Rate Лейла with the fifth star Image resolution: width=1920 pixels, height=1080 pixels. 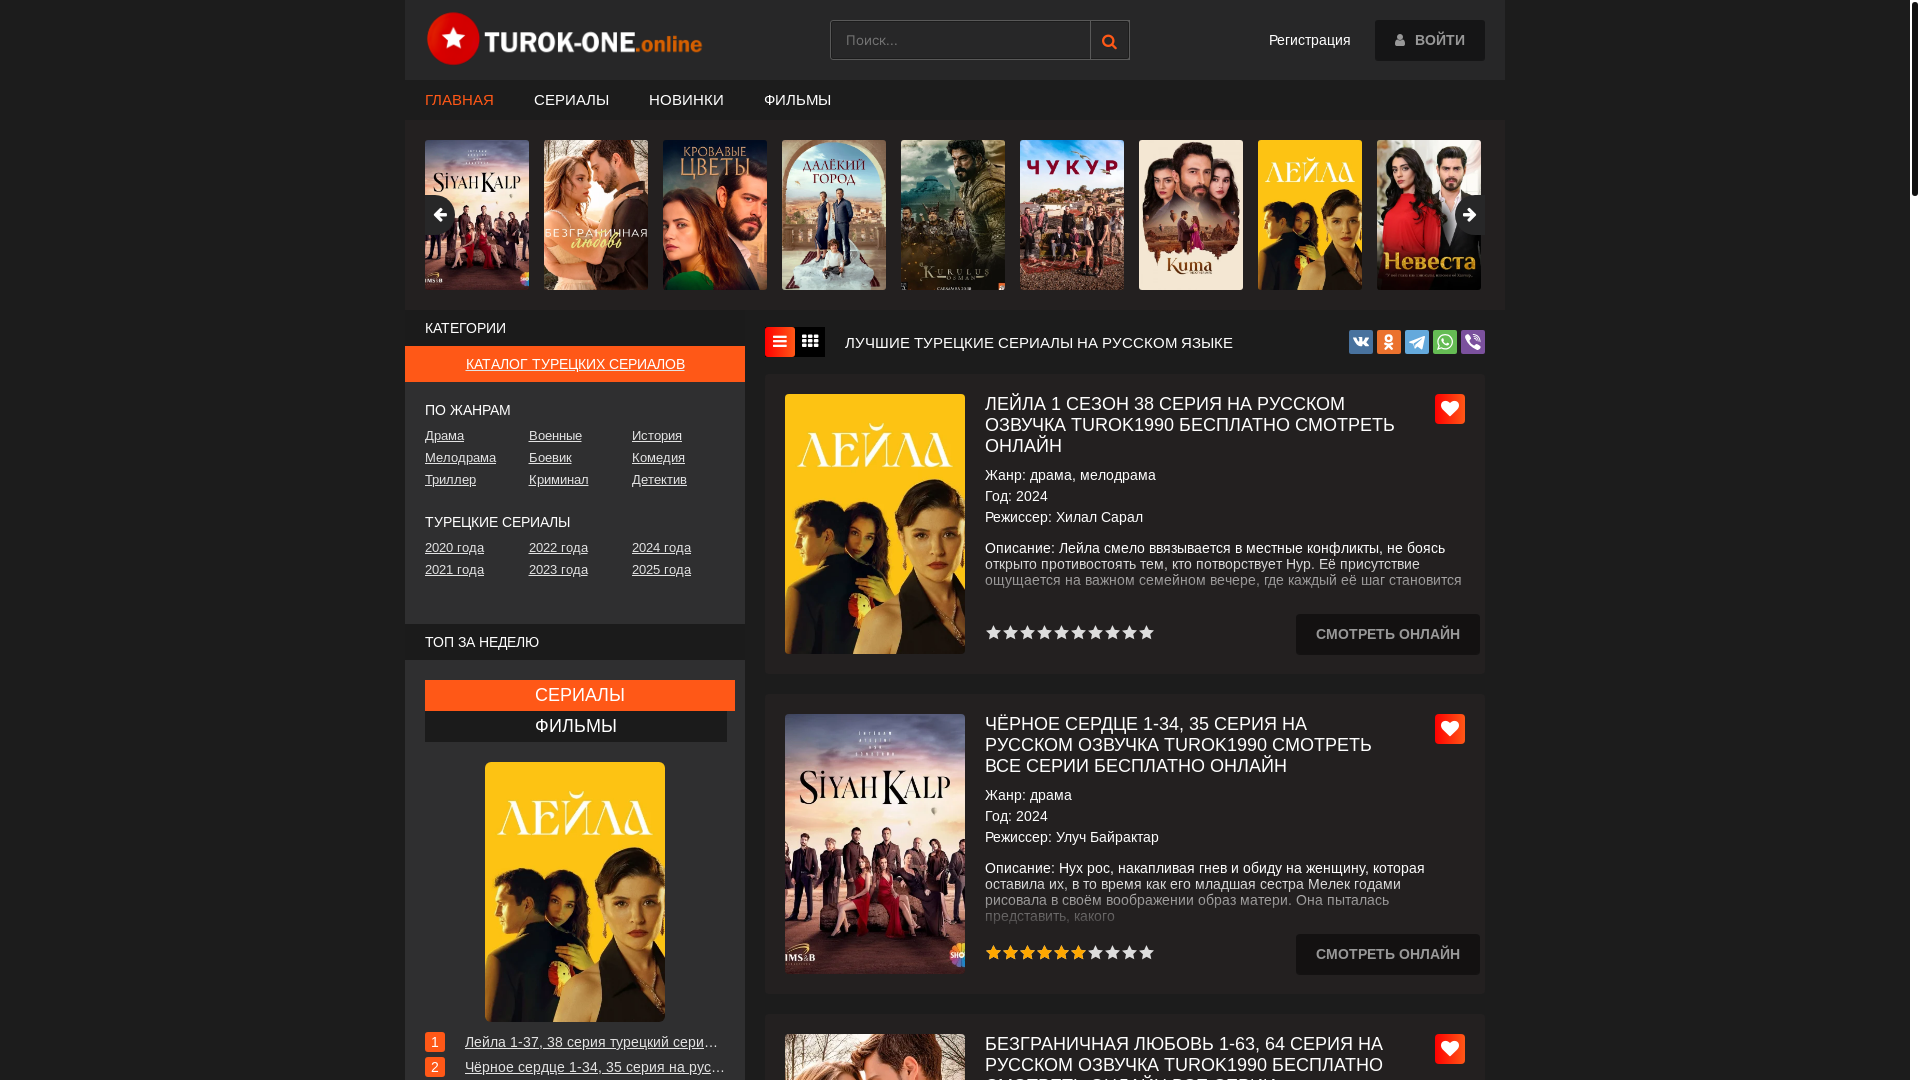point(1061,633)
